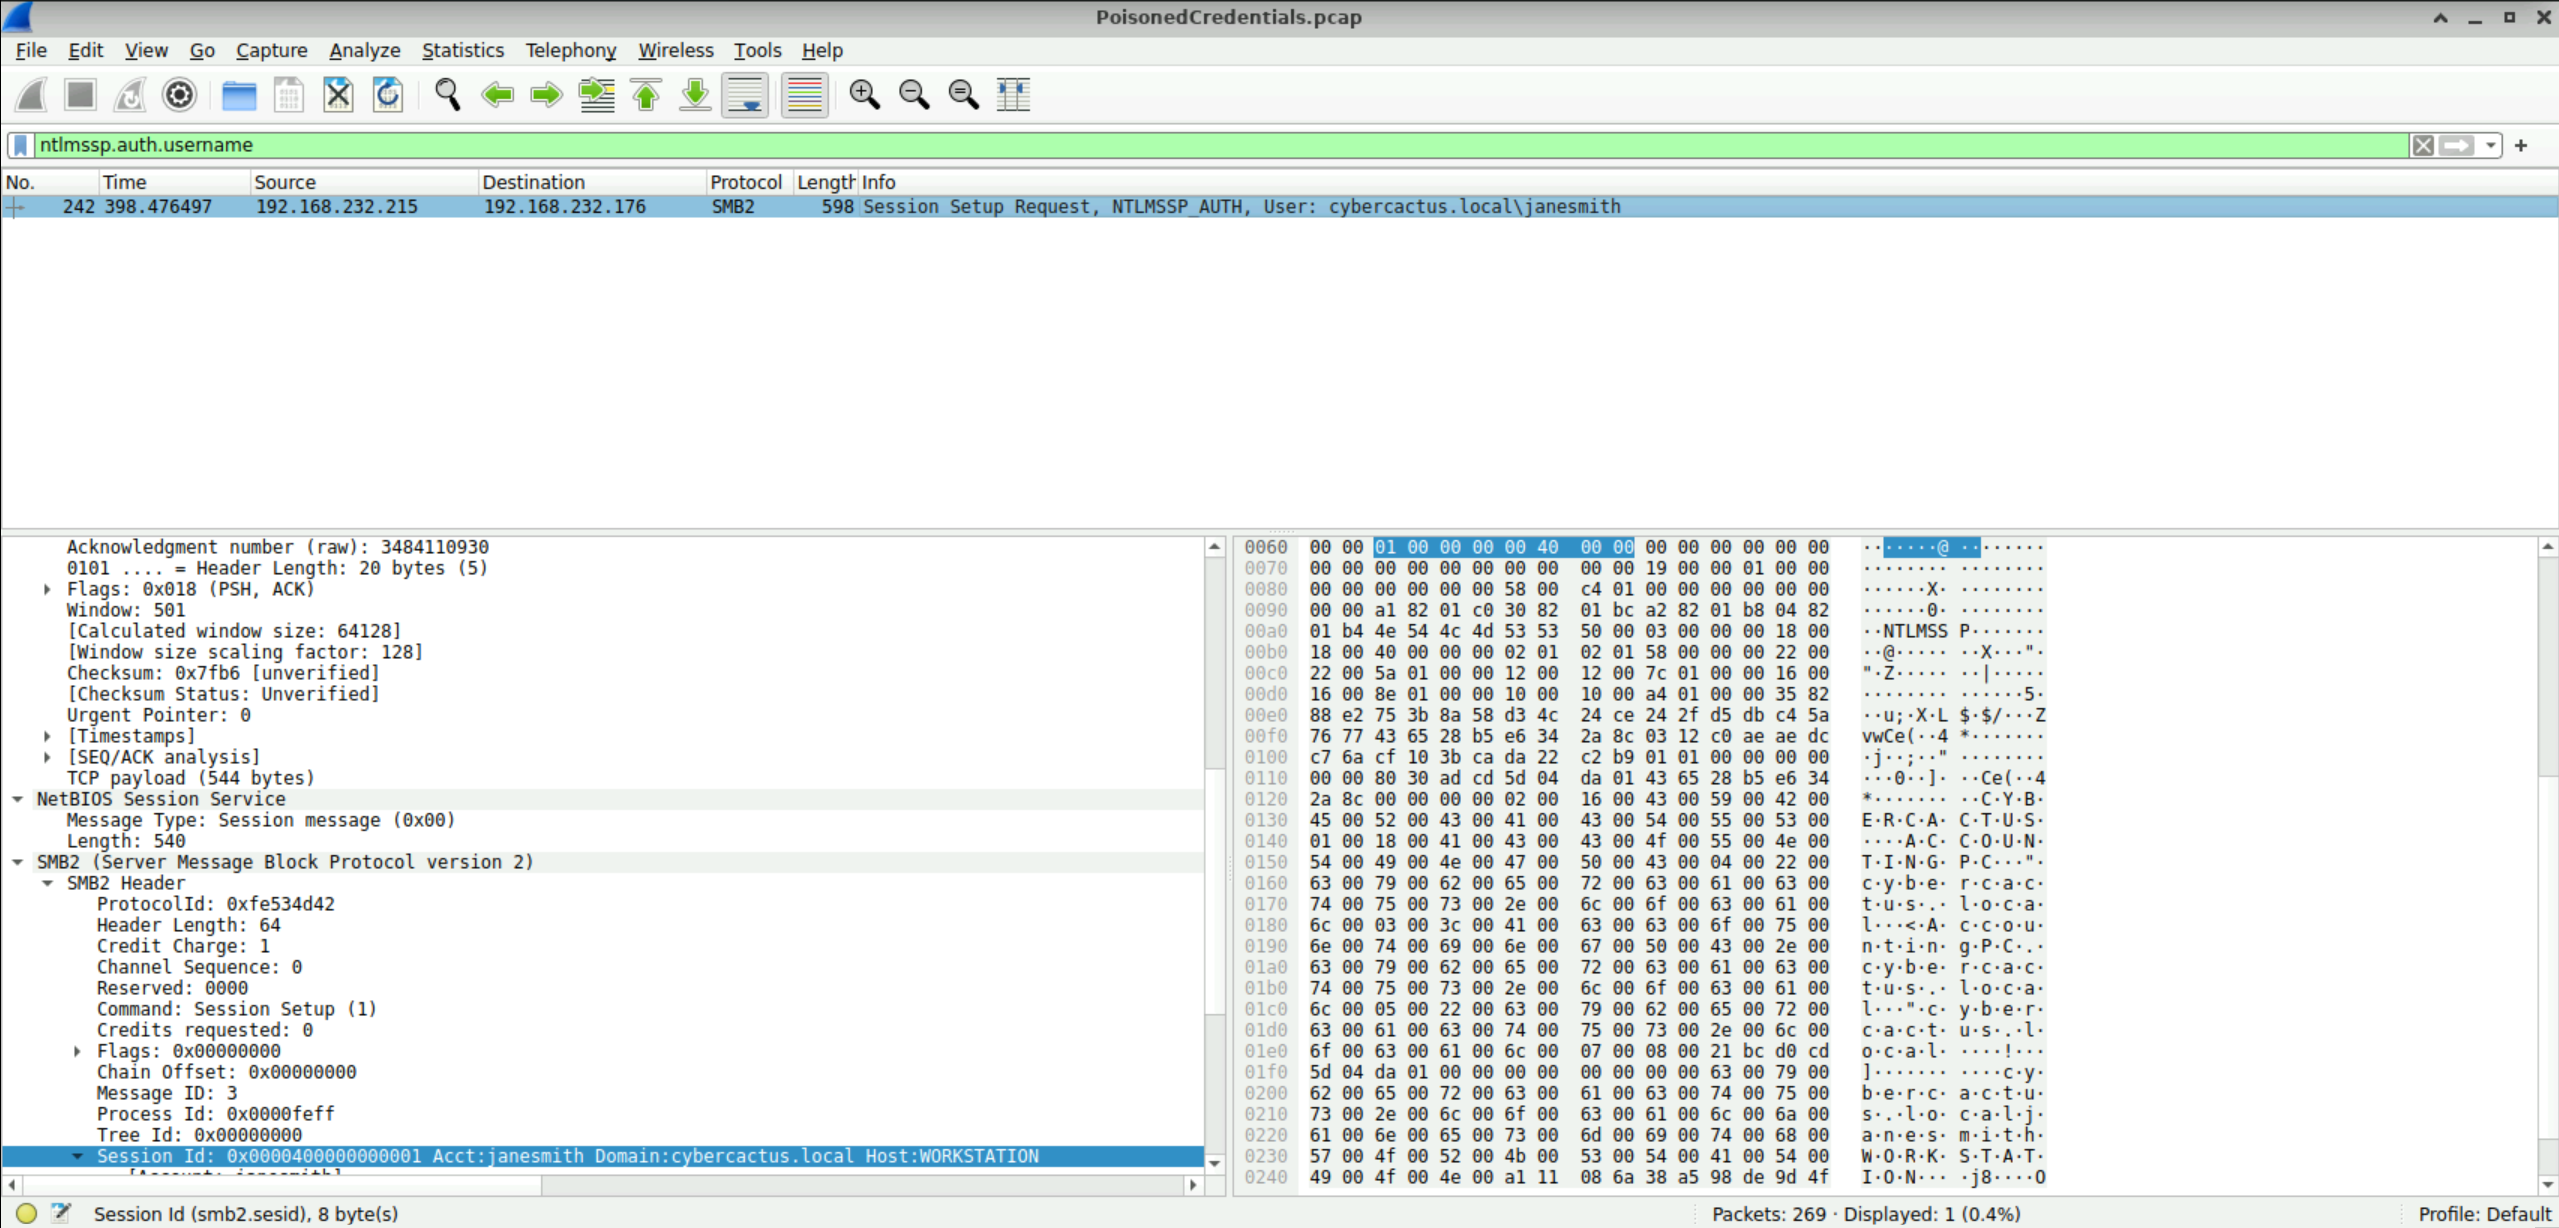Image resolution: width=2559 pixels, height=1228 pixels.
Task: Open capture file properties from the status bar
Action: click(x=62, y=1214)
